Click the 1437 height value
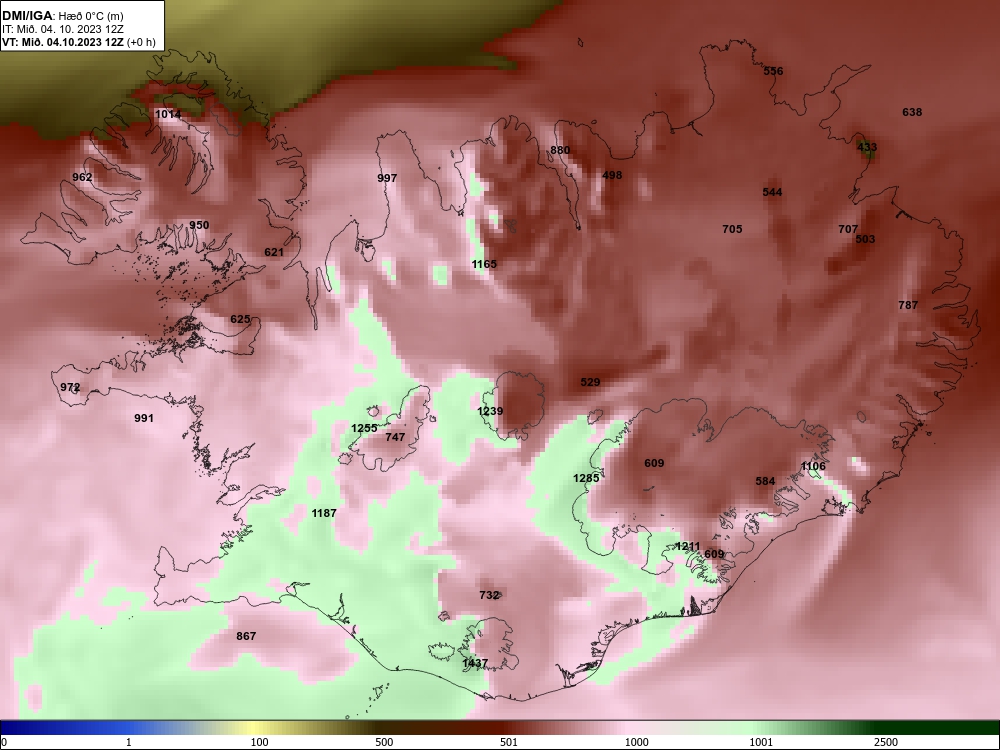 pos(475,663)
